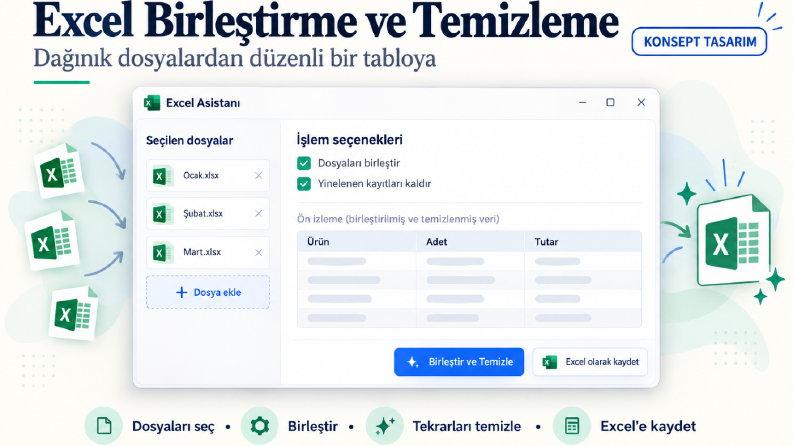
Task: Click the Excel'e kaydet step label
Action: [648, 426]
